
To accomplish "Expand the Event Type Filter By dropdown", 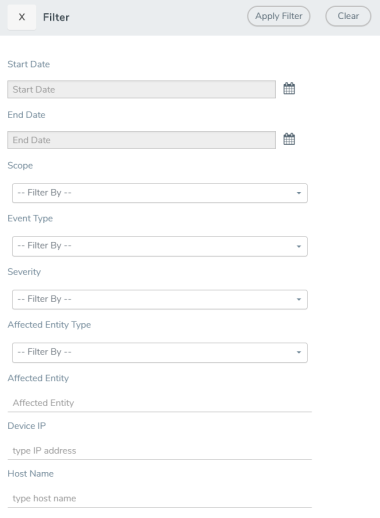I will [x=160, y=246].
